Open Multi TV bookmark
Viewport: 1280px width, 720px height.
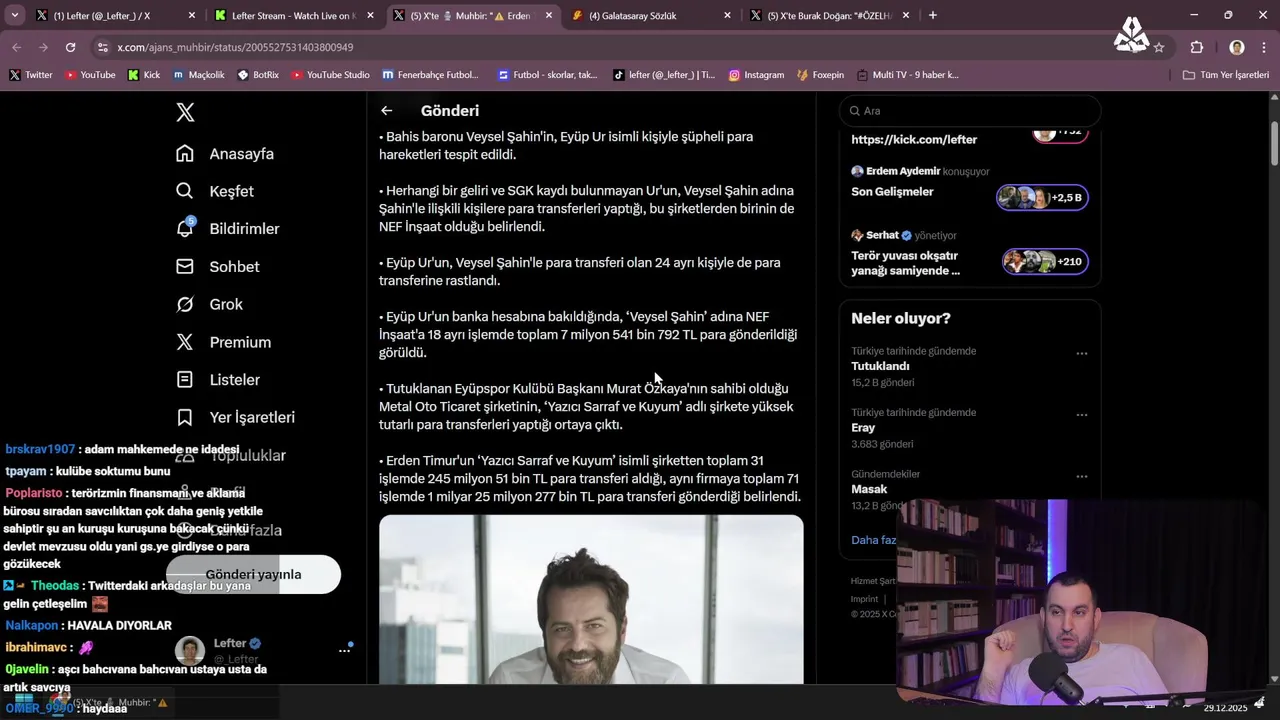click(907, 75)
